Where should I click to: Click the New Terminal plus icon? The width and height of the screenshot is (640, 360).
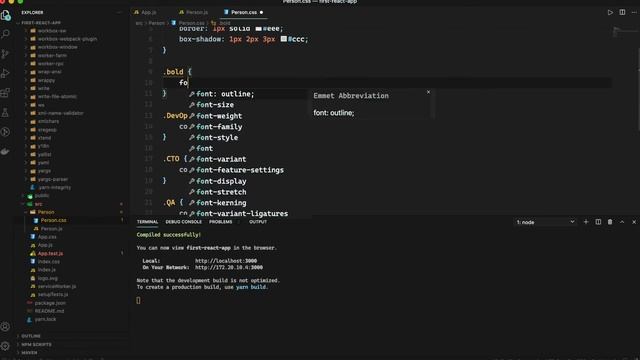586,222
